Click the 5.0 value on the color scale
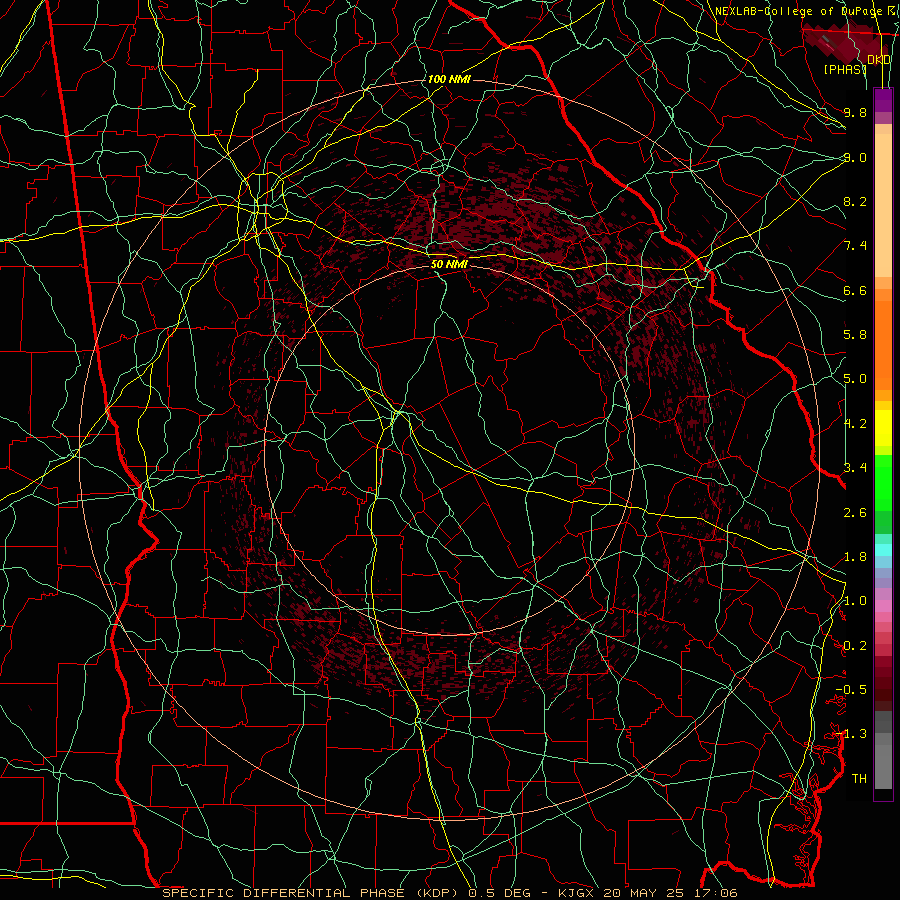Screen dimensions: 900x900 click(855, 379)
